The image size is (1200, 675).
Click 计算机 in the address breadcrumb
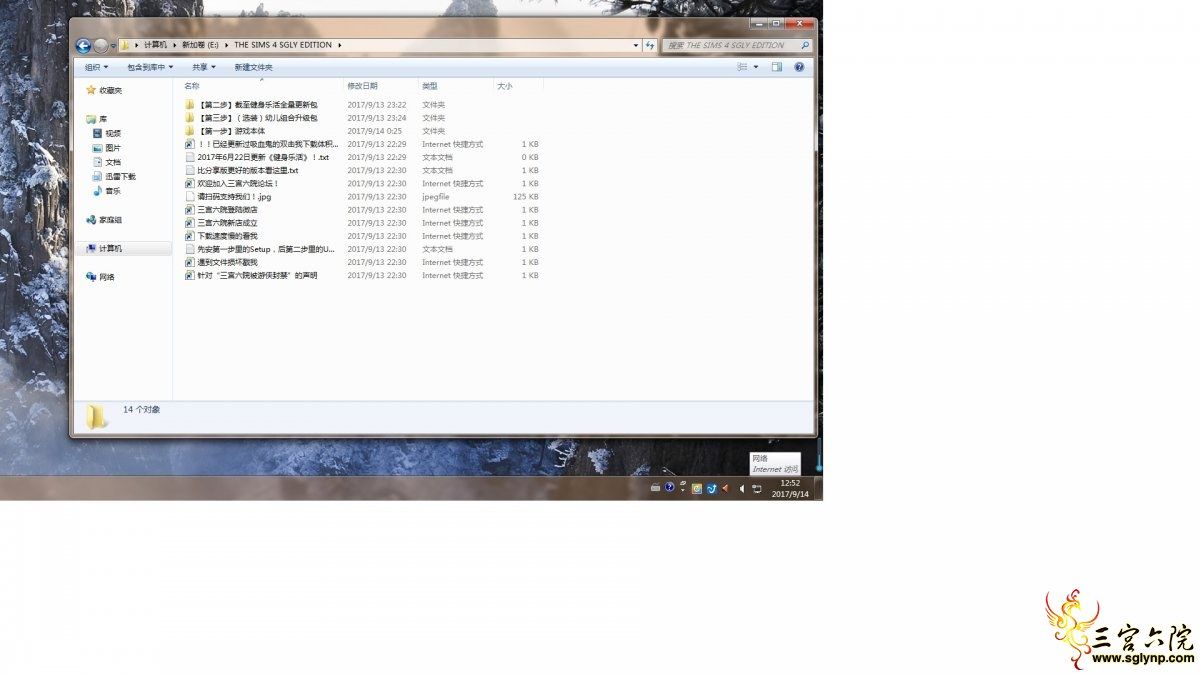156,45
